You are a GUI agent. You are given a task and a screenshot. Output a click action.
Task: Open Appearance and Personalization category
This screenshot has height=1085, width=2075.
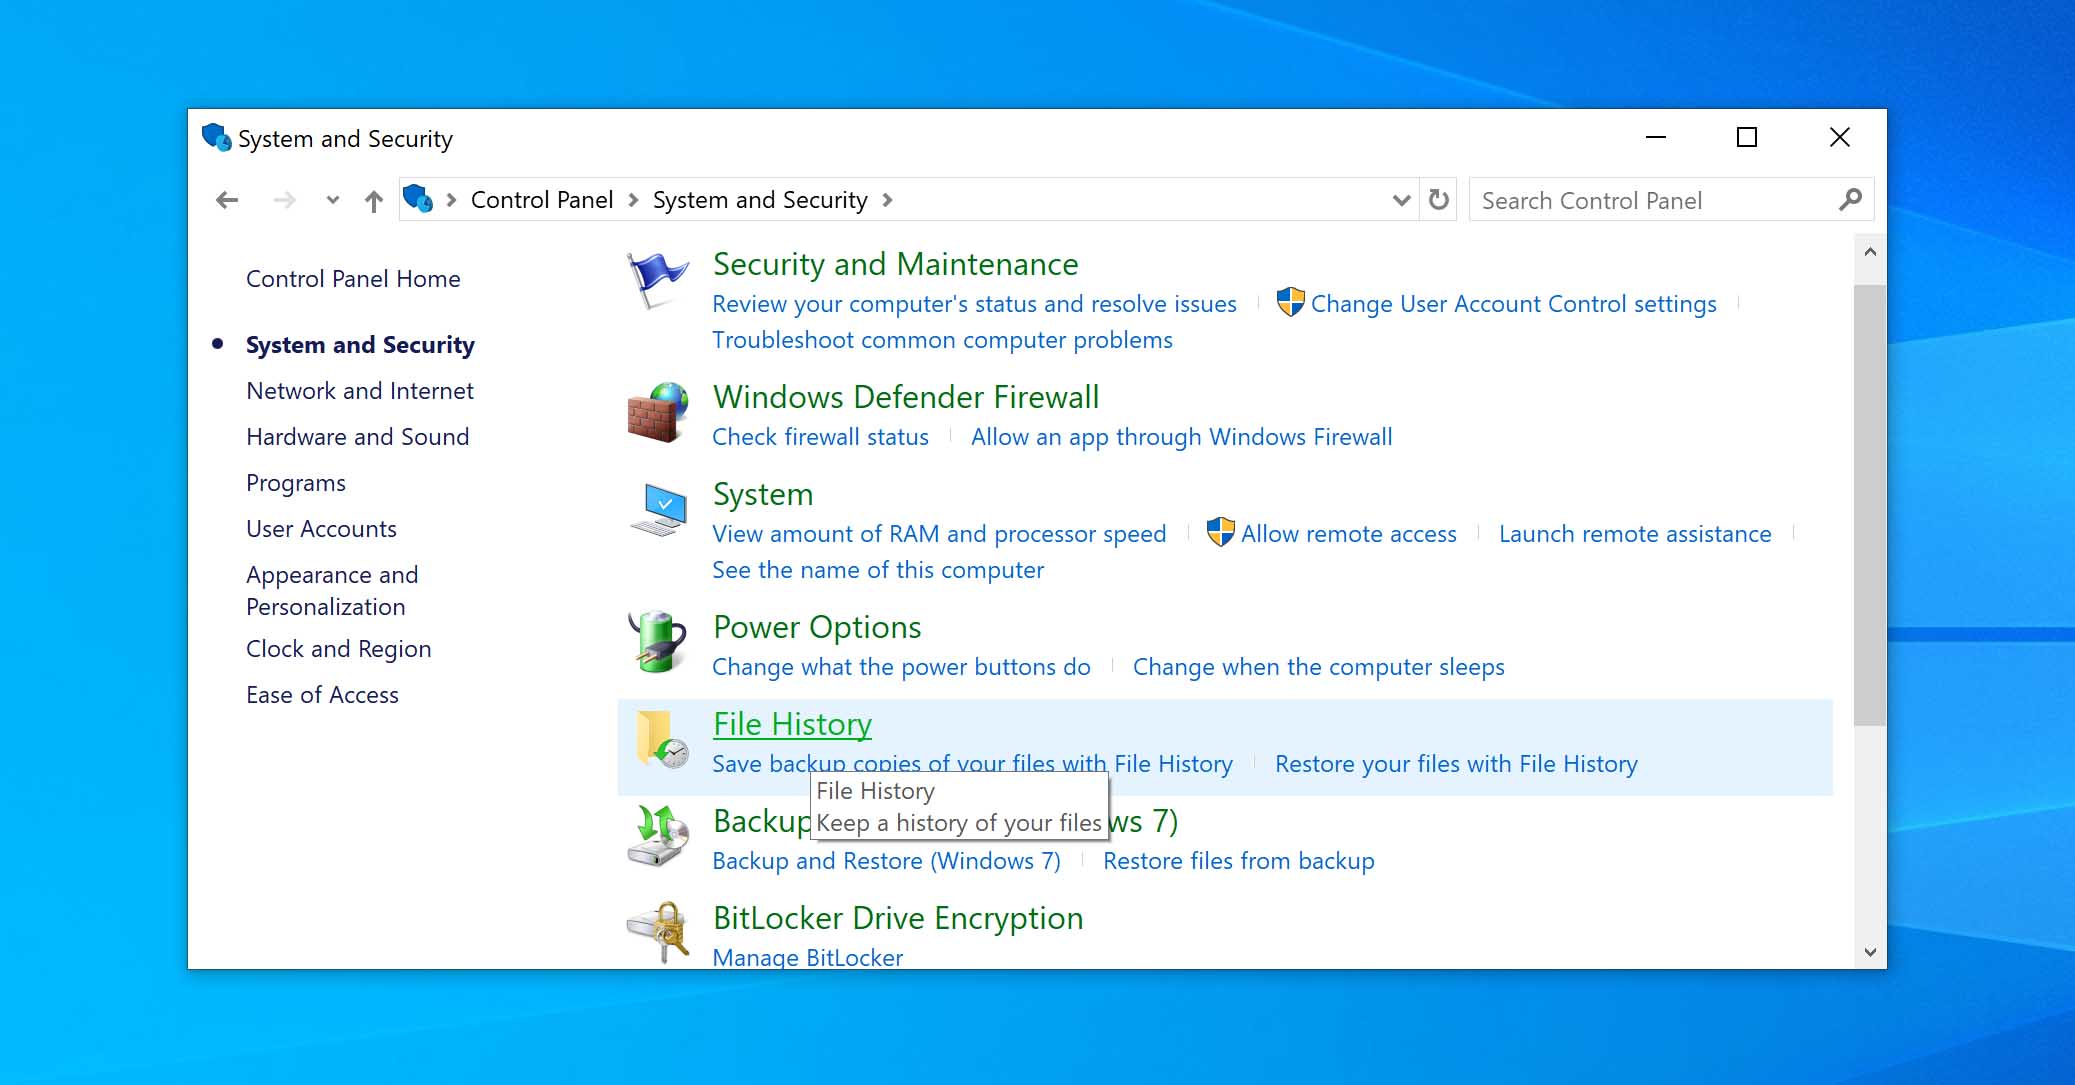pos(332,591)
